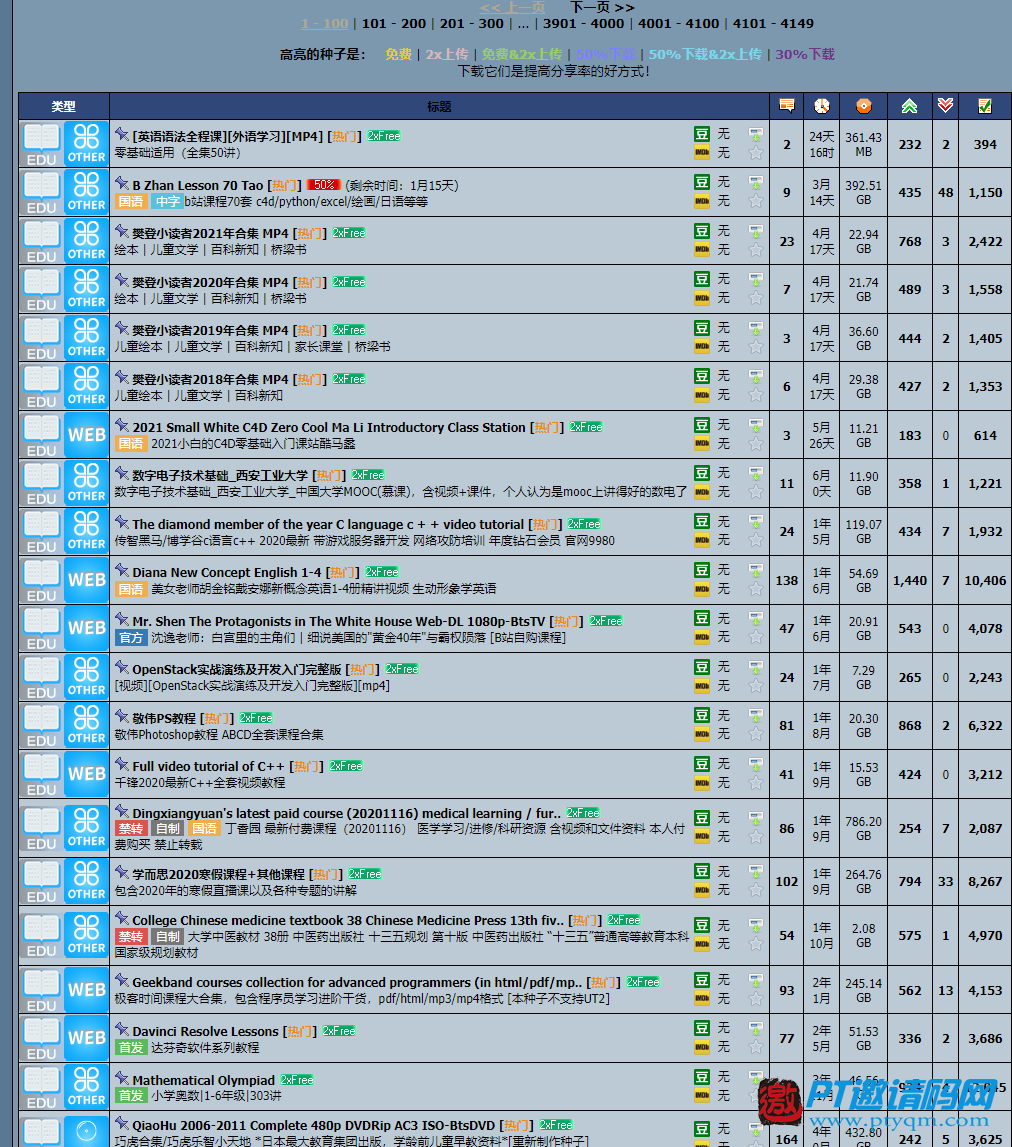Click sticky pin icon beside 数字电子技术基础 title
The height and width of the screenshot is (1147, 1012).
click(121, 473)
